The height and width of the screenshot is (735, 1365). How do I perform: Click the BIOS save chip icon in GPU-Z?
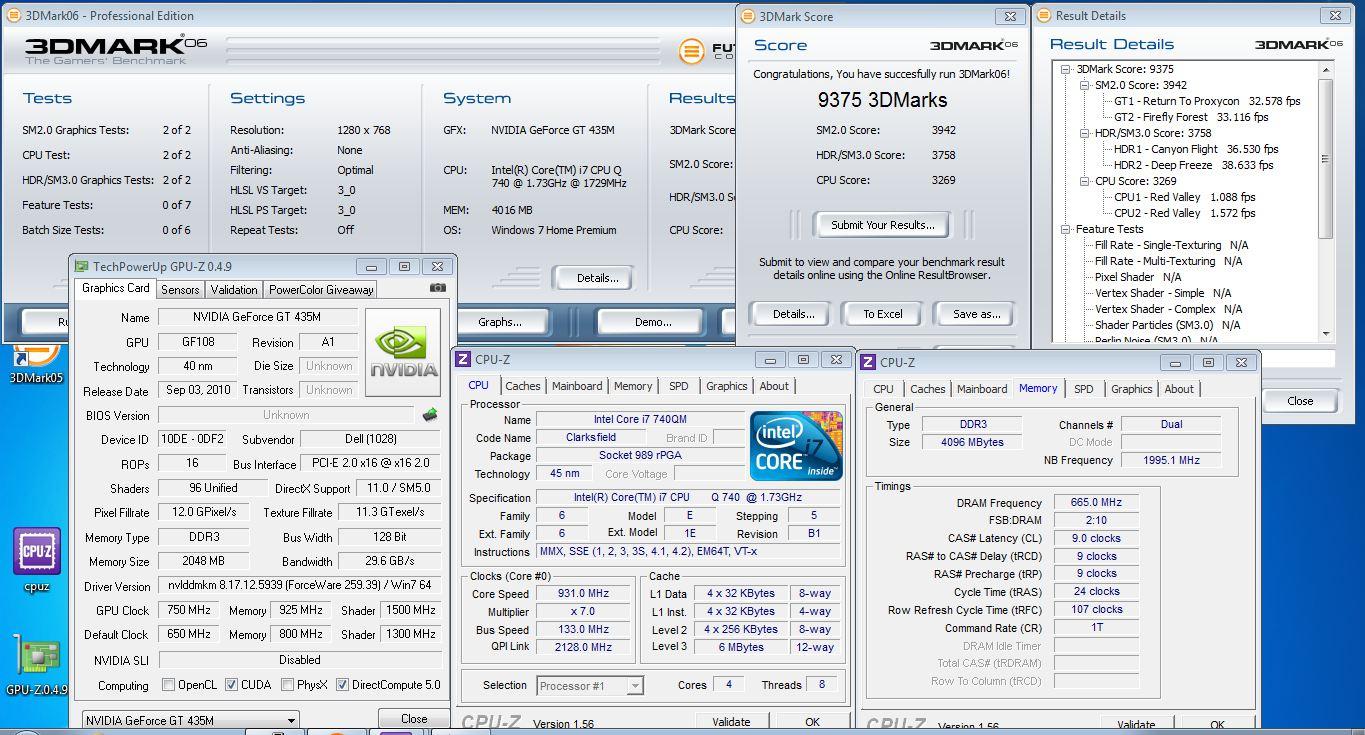(430, 415)
